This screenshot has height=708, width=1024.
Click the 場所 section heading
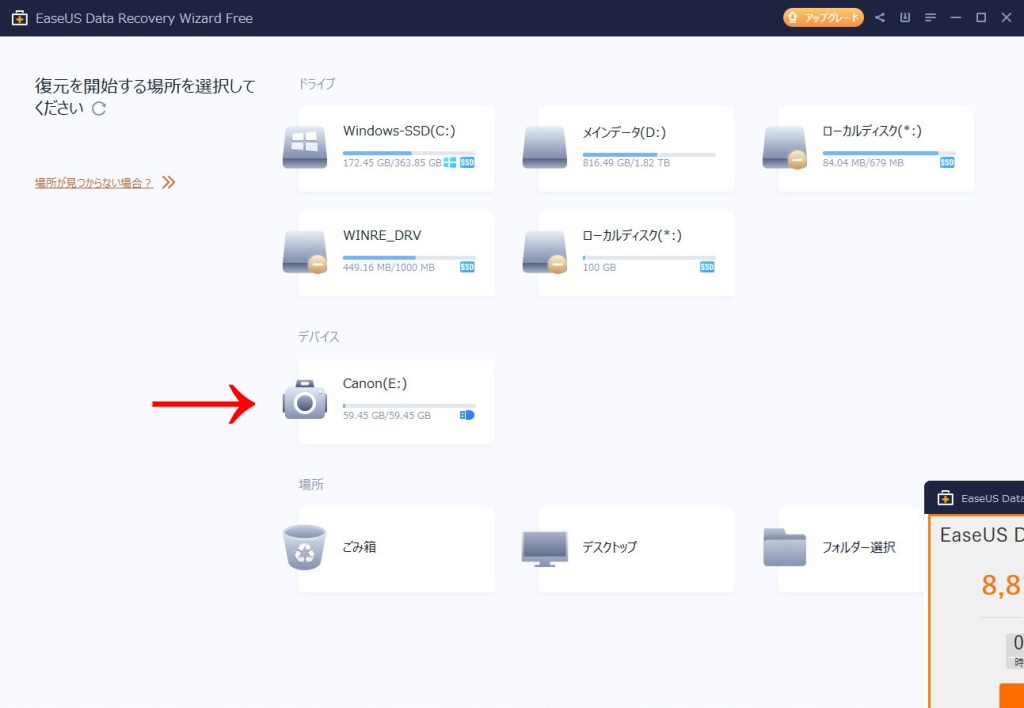click(x=312, y=485)
